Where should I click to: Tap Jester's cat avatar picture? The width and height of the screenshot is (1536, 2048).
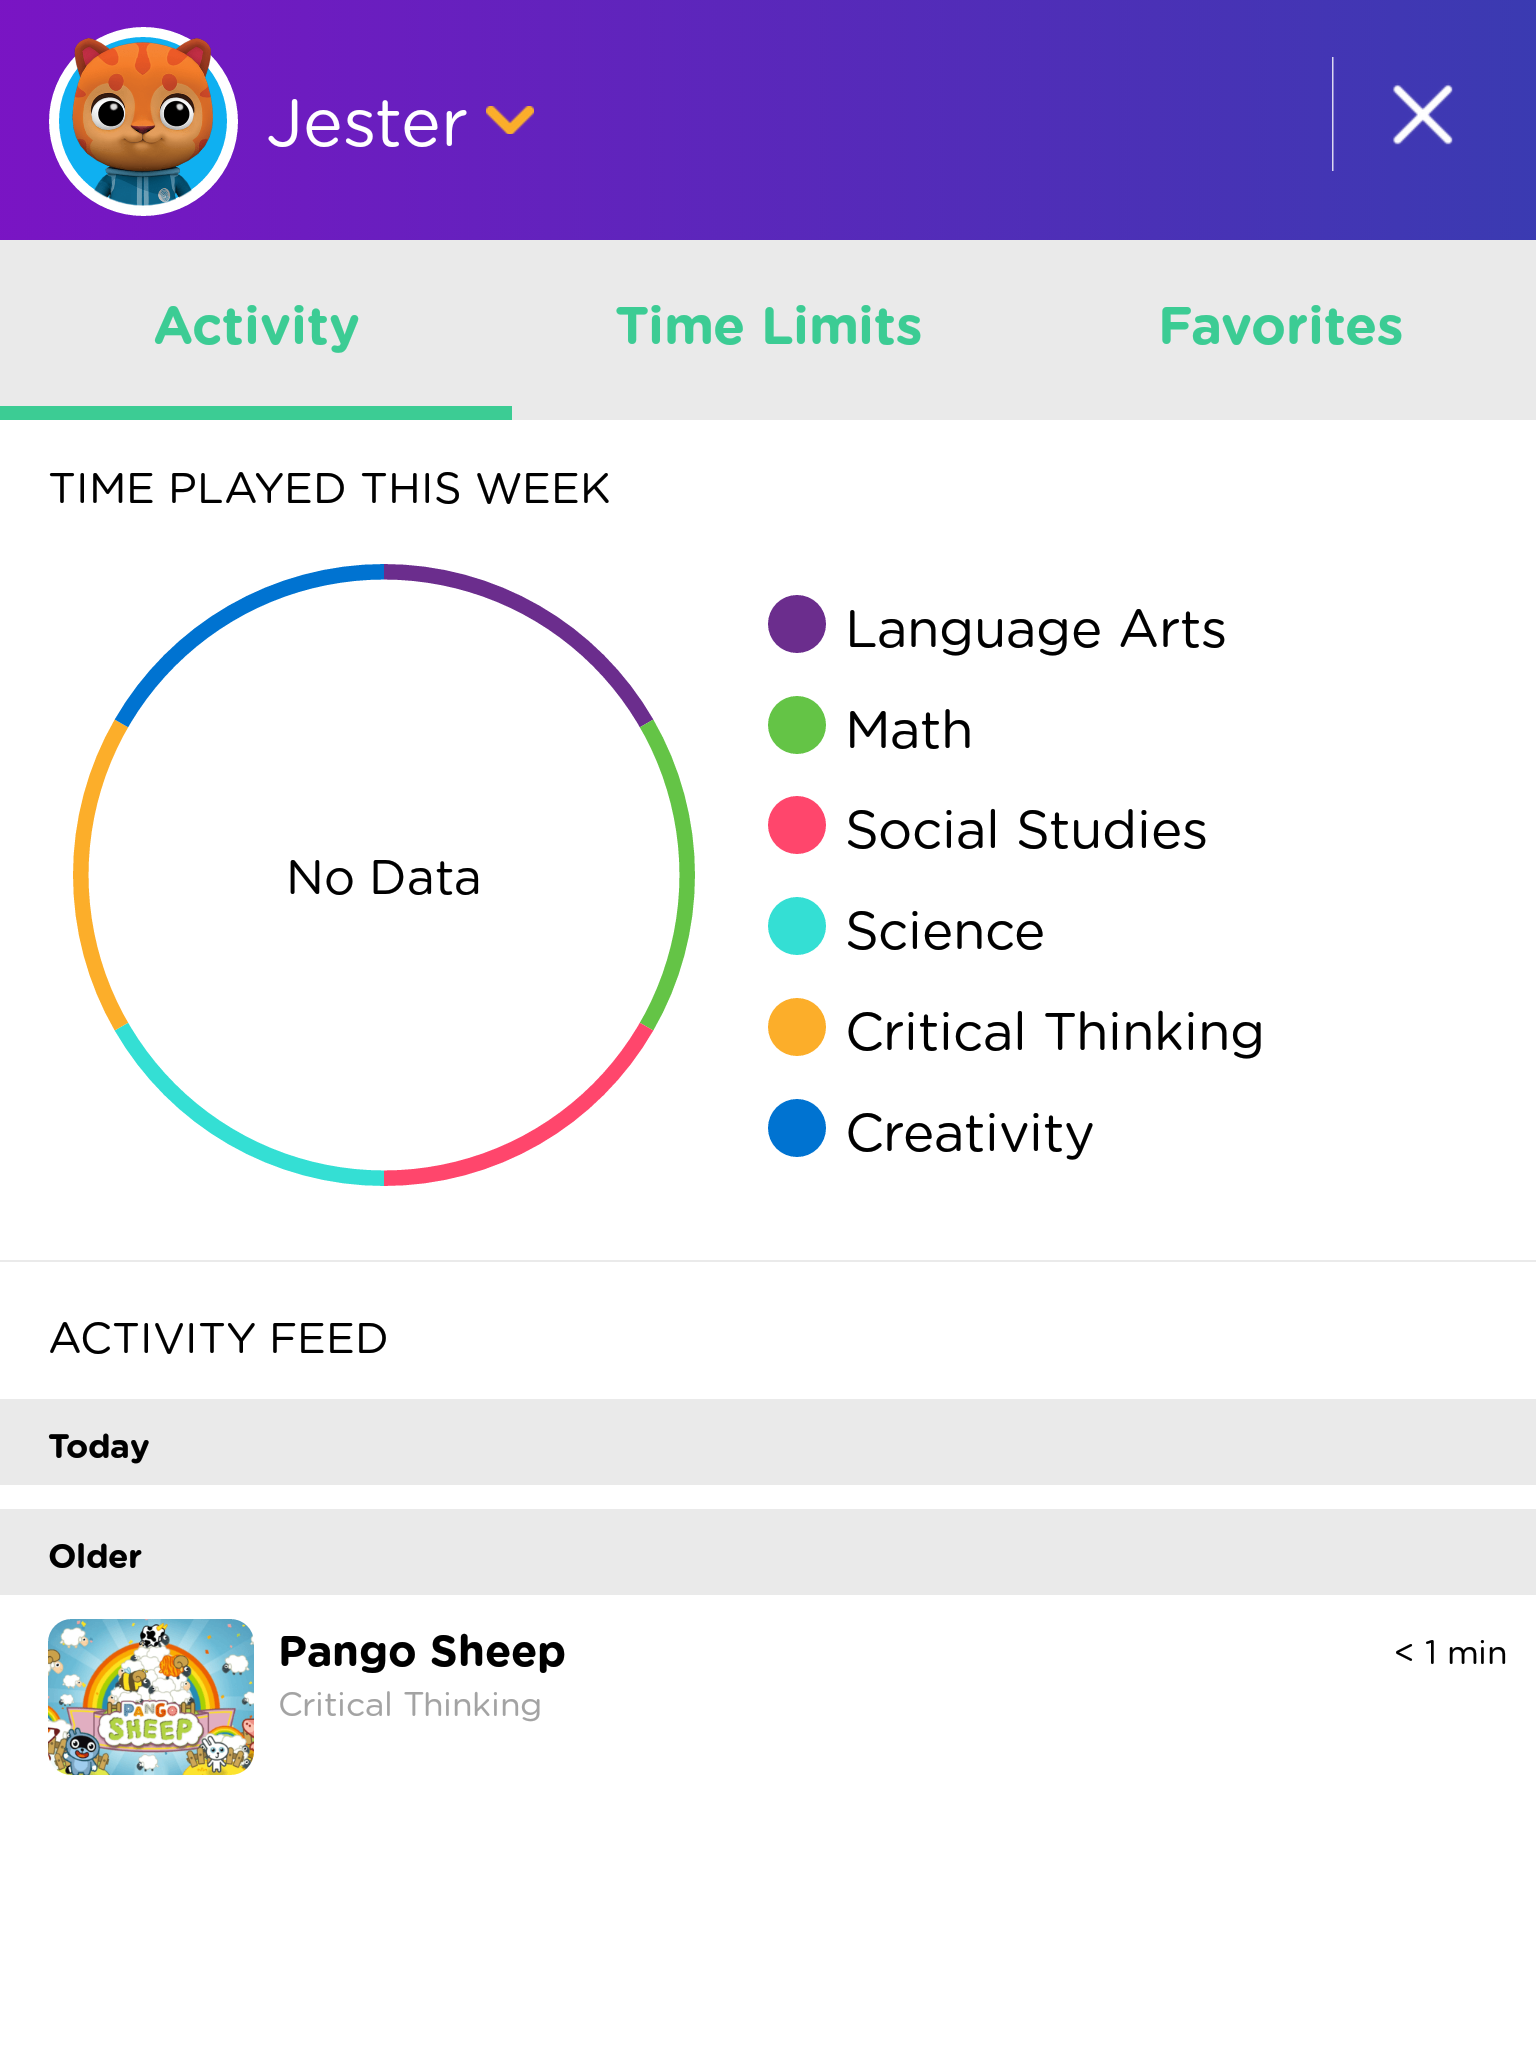coord(143,121)
